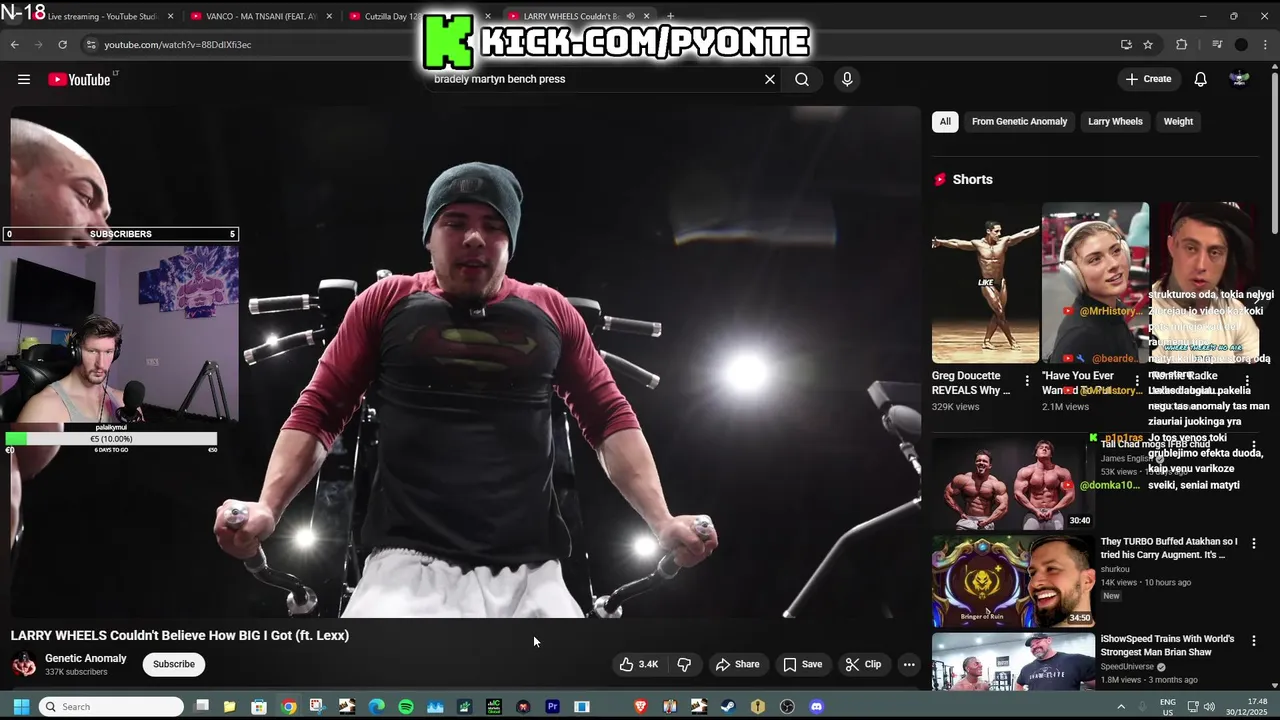Reload the current page

click(x=62, y=44)
